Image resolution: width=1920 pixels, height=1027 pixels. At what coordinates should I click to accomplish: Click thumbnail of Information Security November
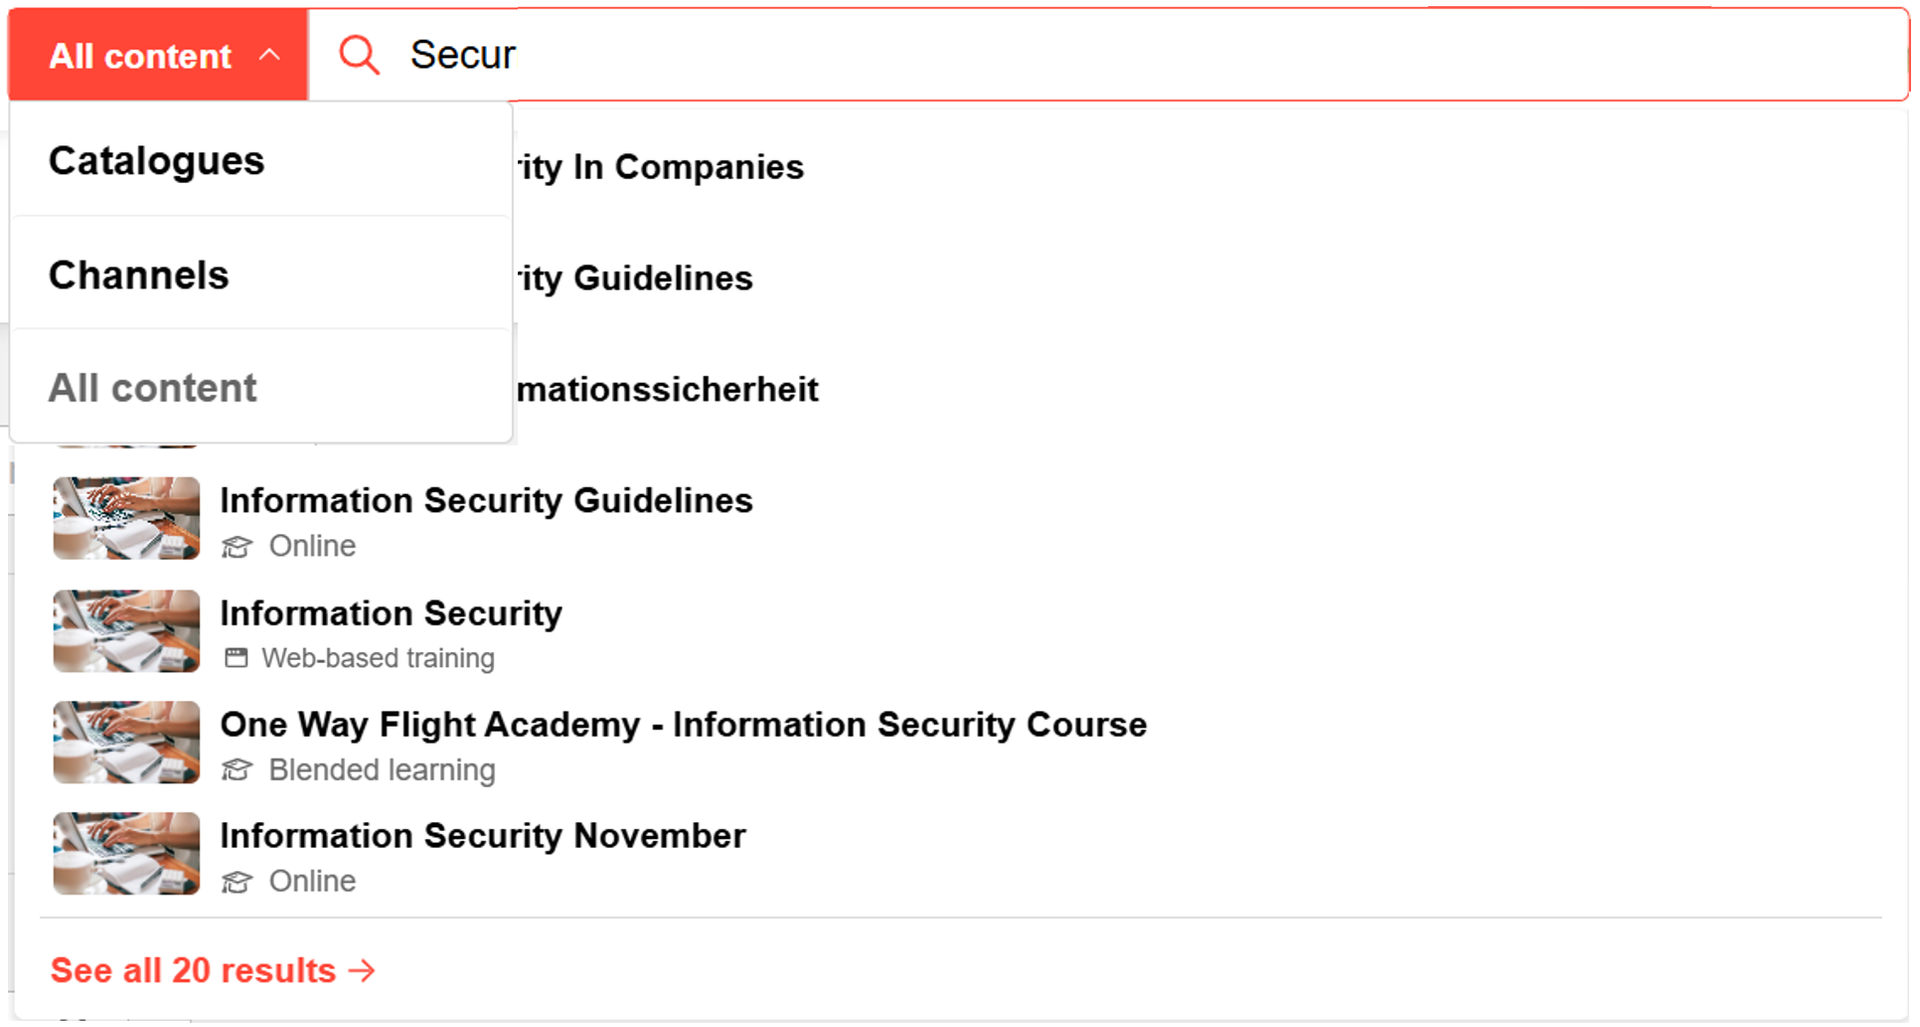(126, 853)
